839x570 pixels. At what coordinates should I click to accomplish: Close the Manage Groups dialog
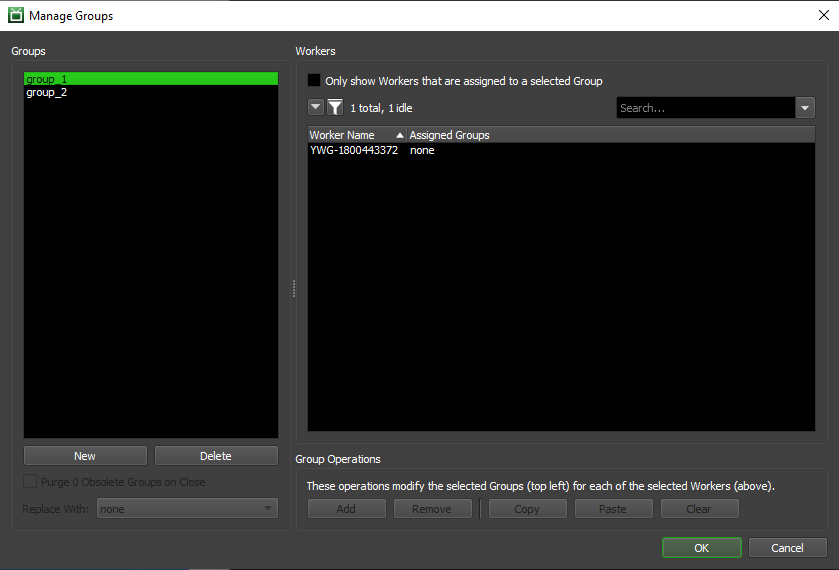click(822, 15)
